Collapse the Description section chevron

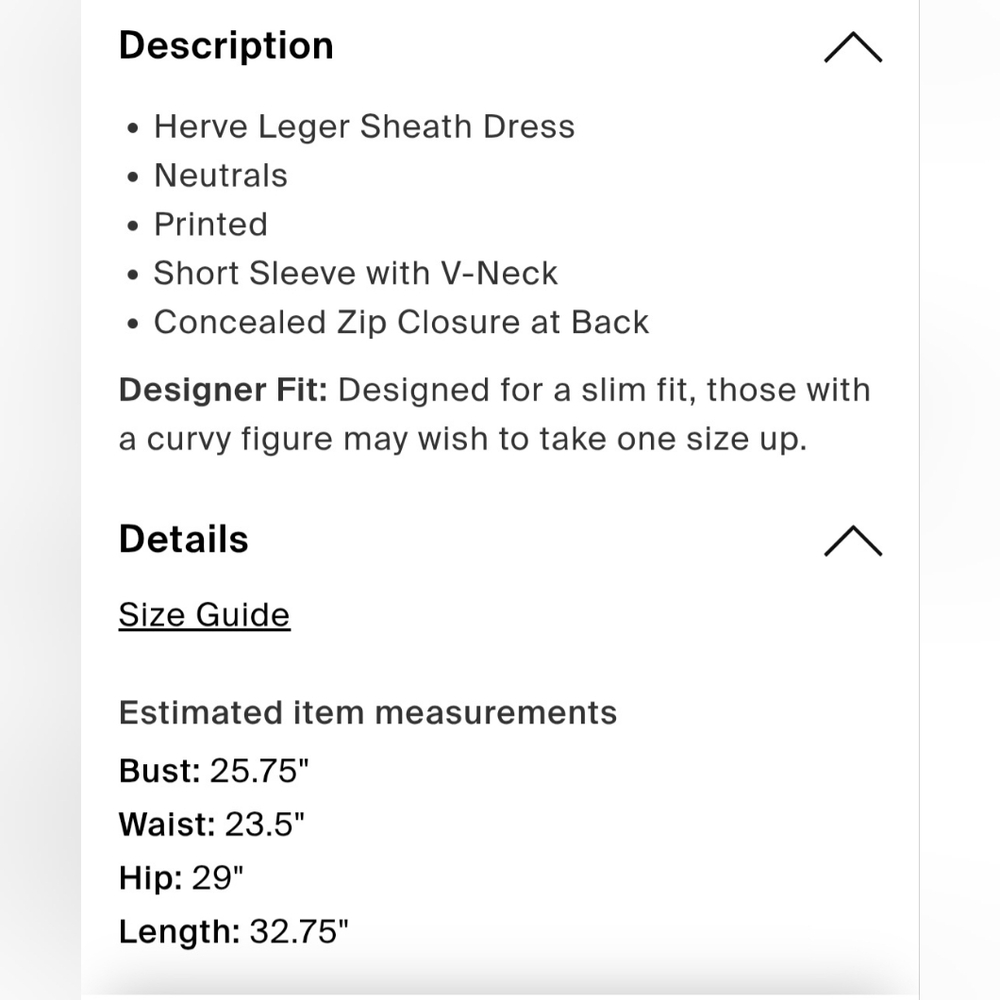coord(853,47)
